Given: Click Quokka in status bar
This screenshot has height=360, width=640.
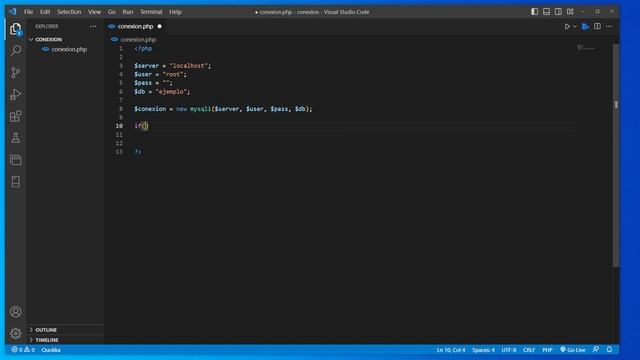Looking at the screenshot, I should [51, 350].
